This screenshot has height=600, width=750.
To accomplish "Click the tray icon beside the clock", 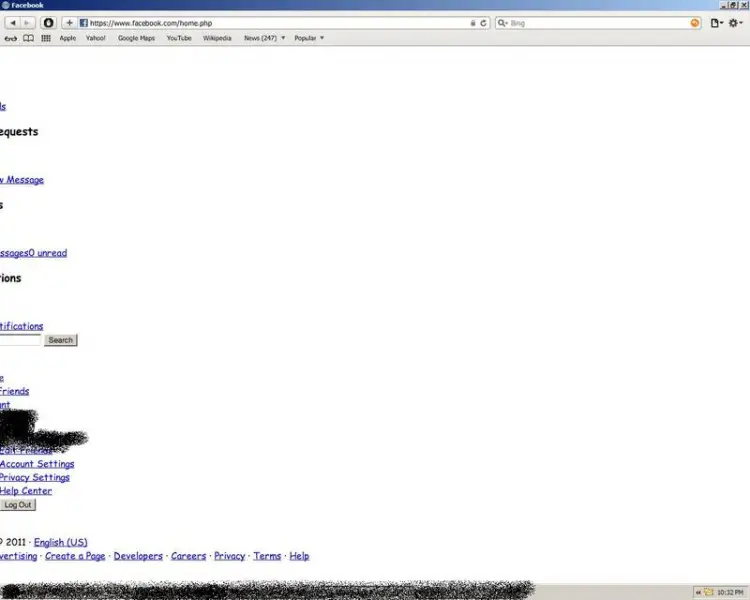I will (x=709, y=593).
